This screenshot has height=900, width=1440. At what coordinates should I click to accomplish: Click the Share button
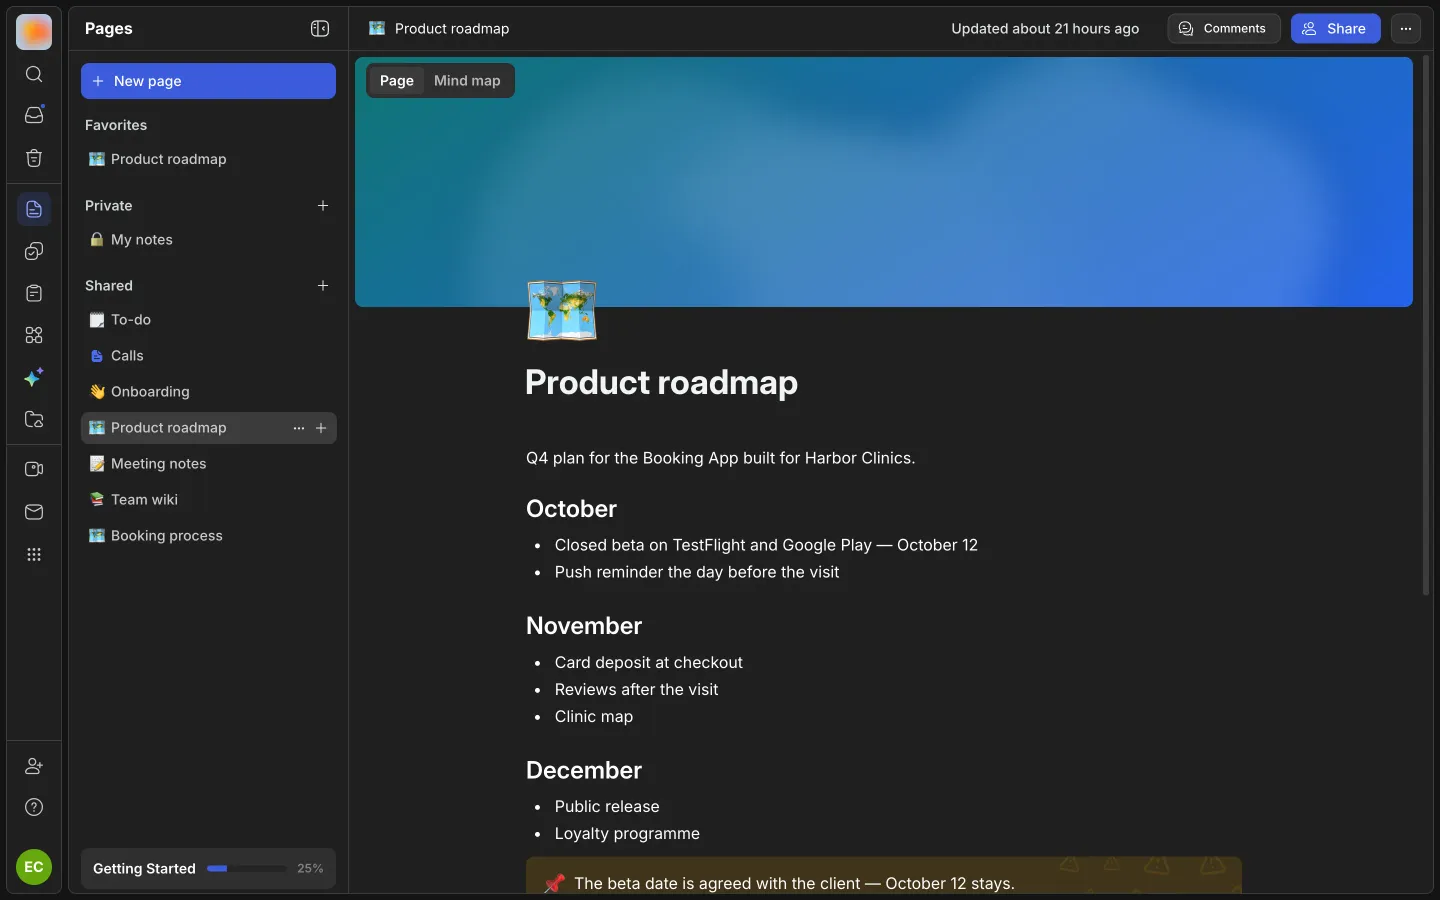tap(1335, 29)
